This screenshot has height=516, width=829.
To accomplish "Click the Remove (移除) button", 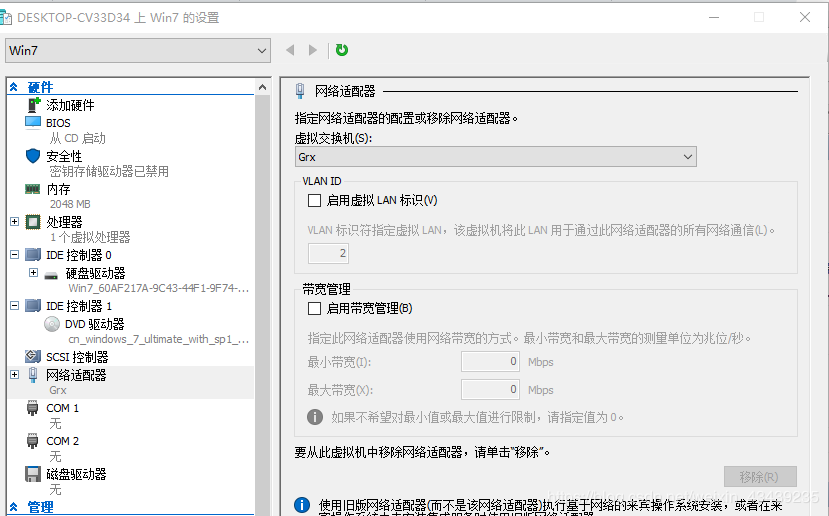I will tap(760, 477).
